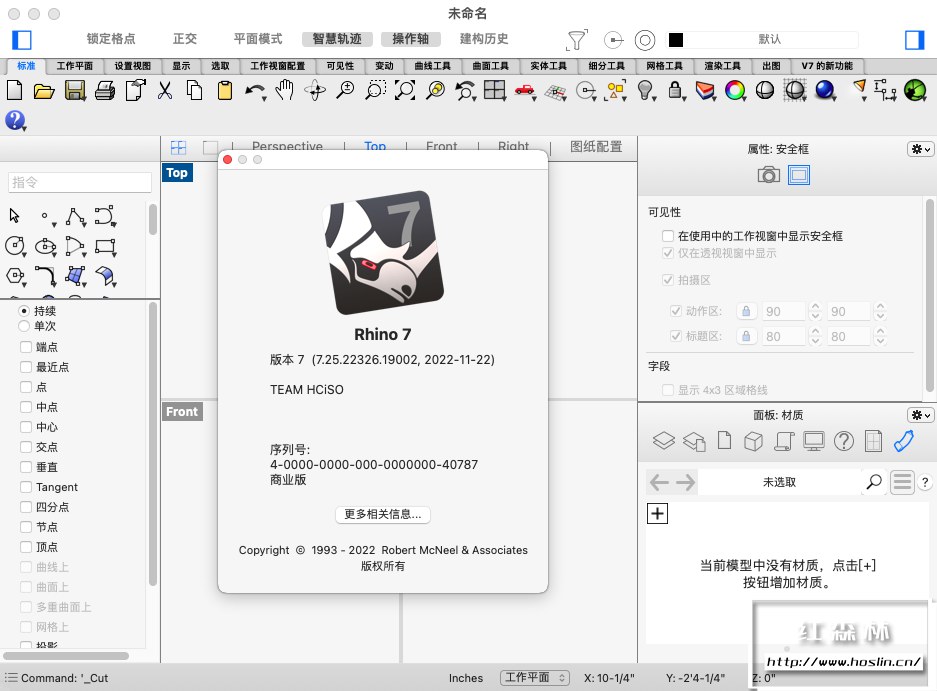This screenshot has width=937, height=691.
Task: Open the materials list menu icon
Action: click(902, 482)
